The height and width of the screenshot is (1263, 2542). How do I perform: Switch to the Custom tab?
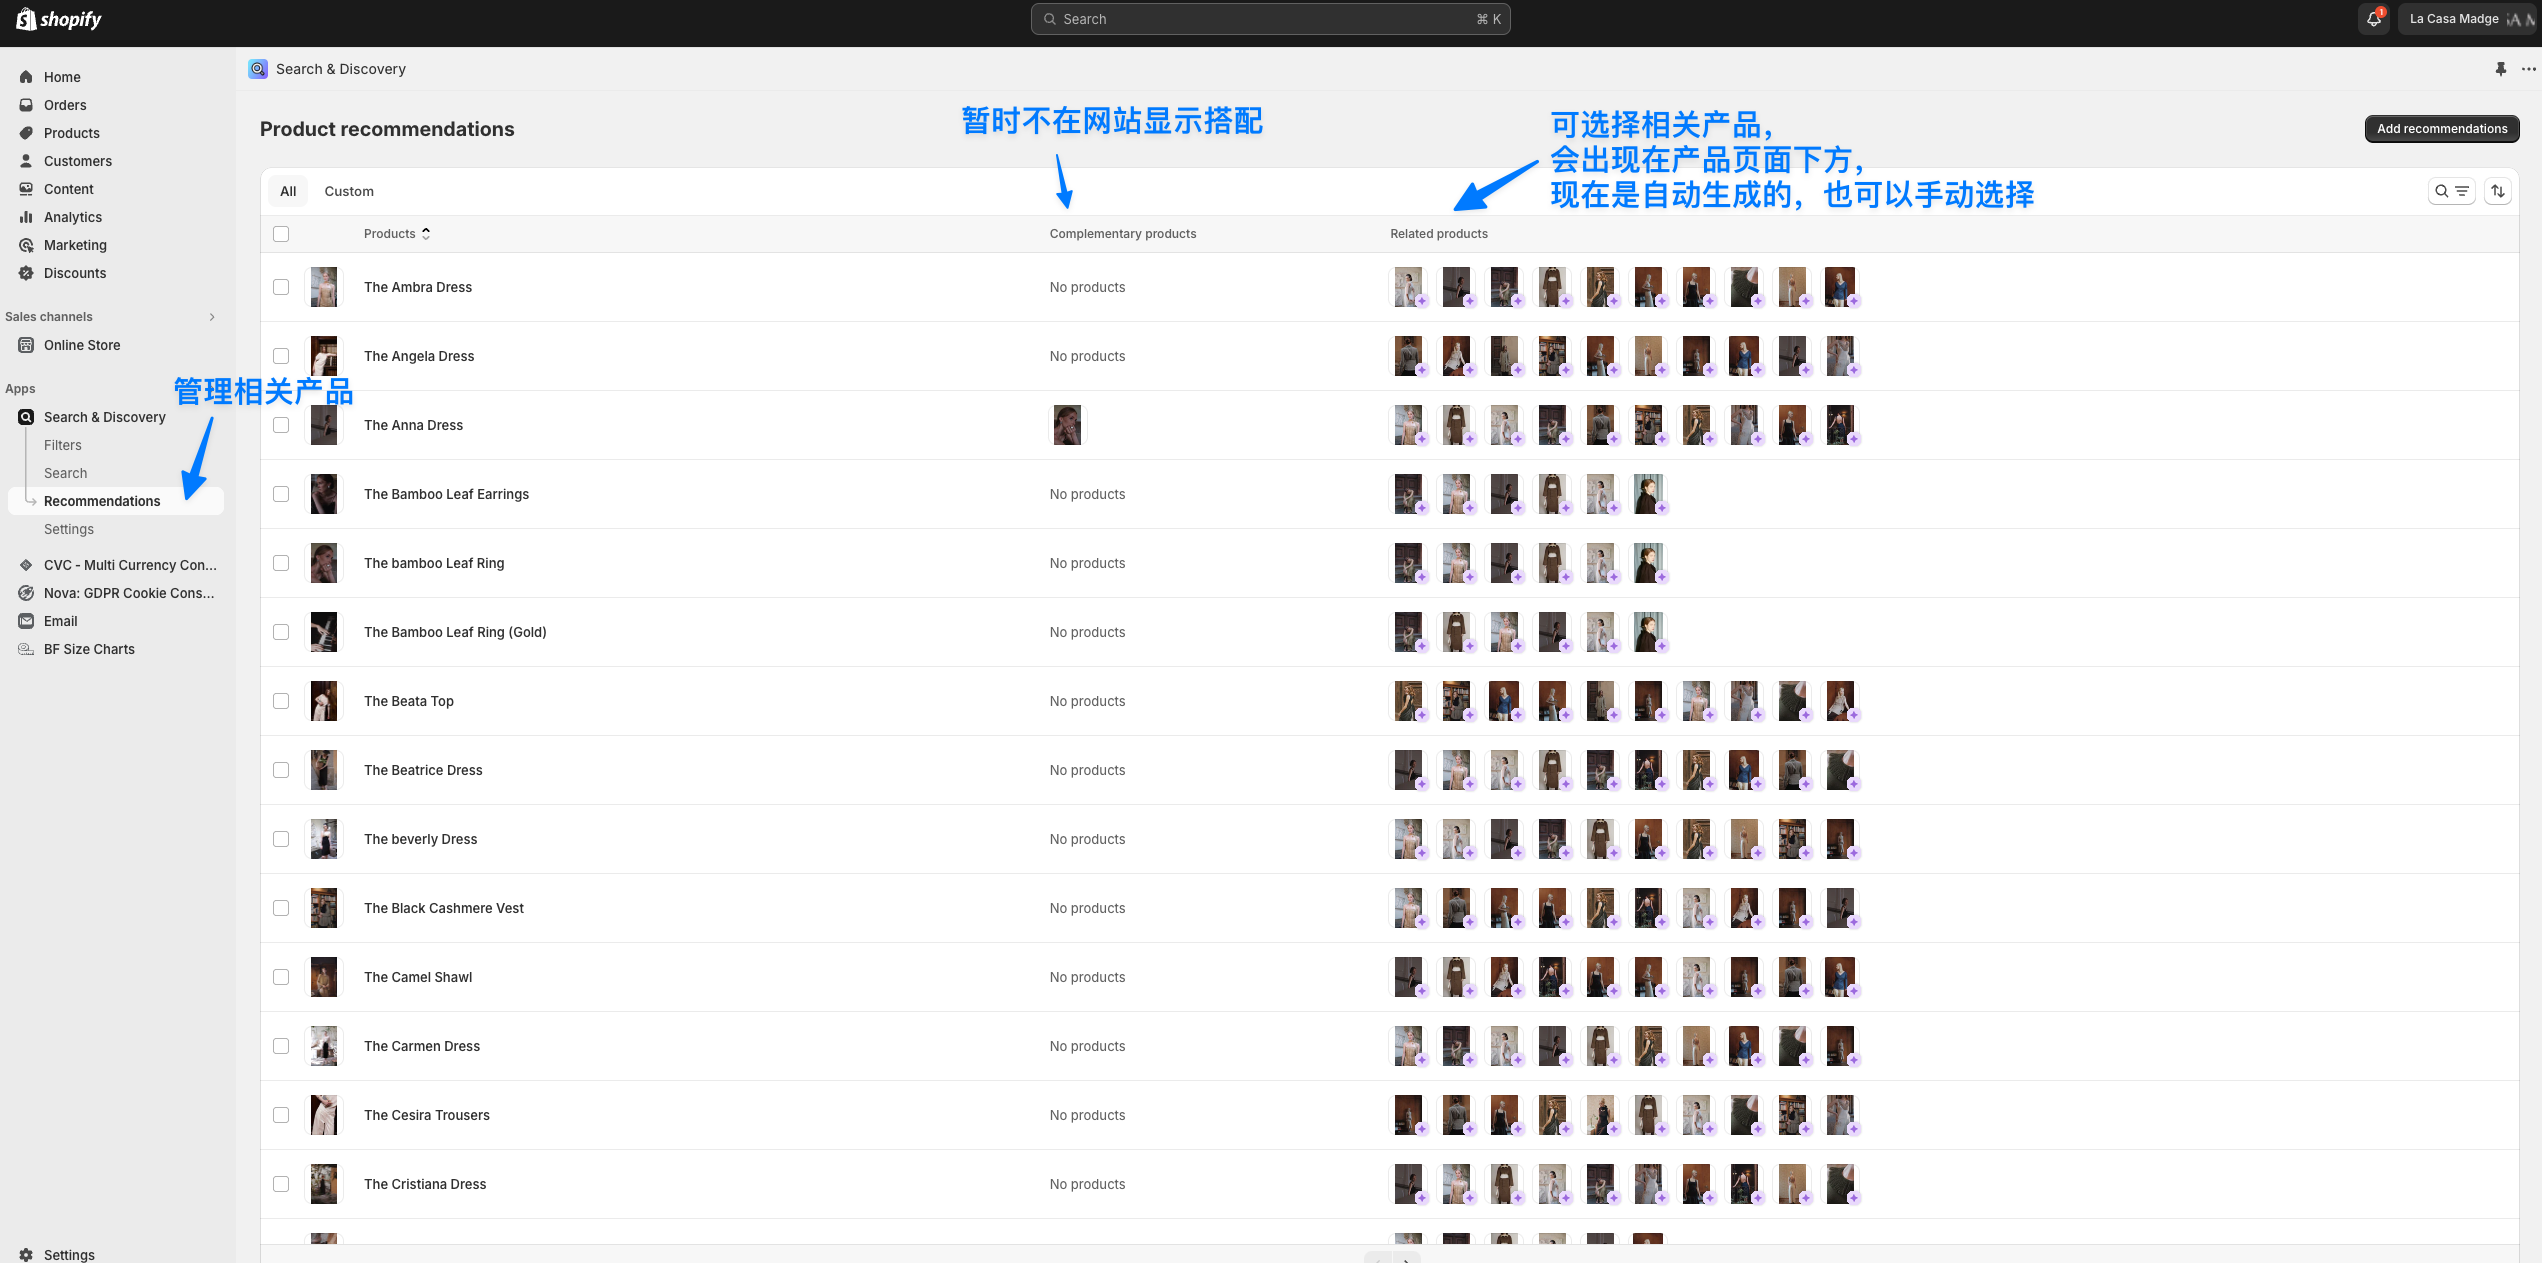pyautogui.click(x=348, y=191)
